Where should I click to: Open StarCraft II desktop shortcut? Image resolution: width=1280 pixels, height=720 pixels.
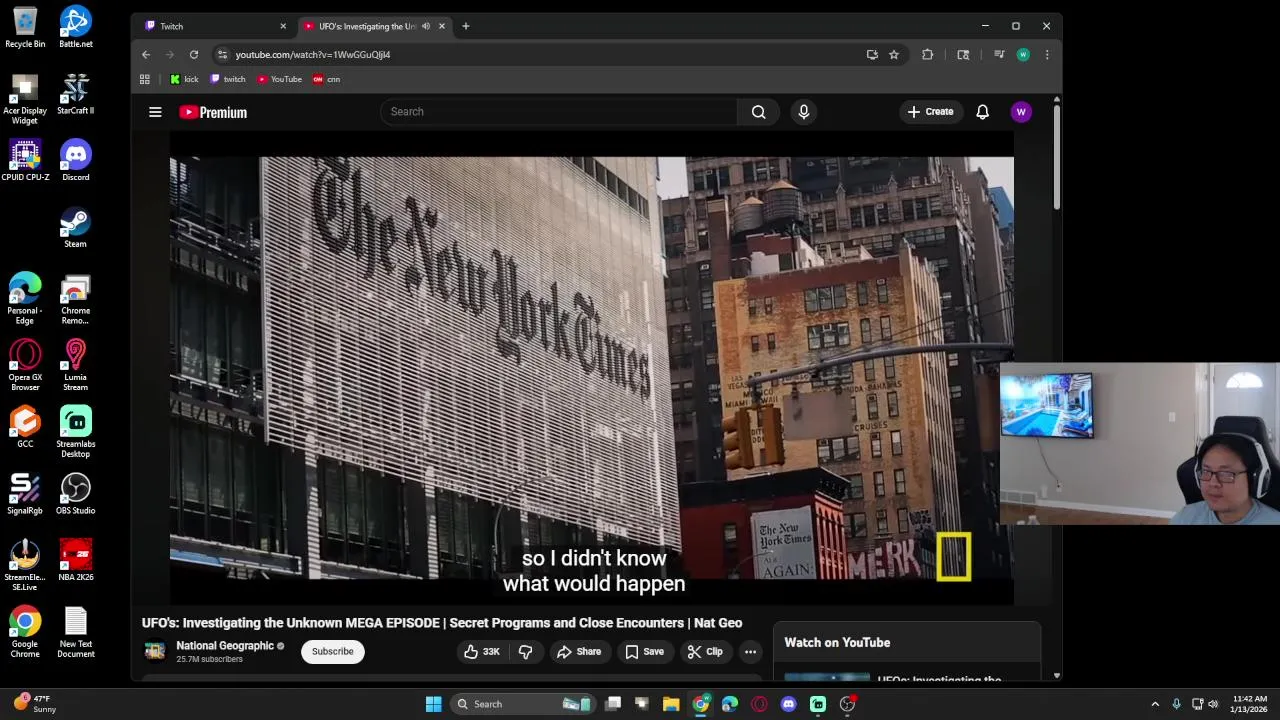click(76, 94)
